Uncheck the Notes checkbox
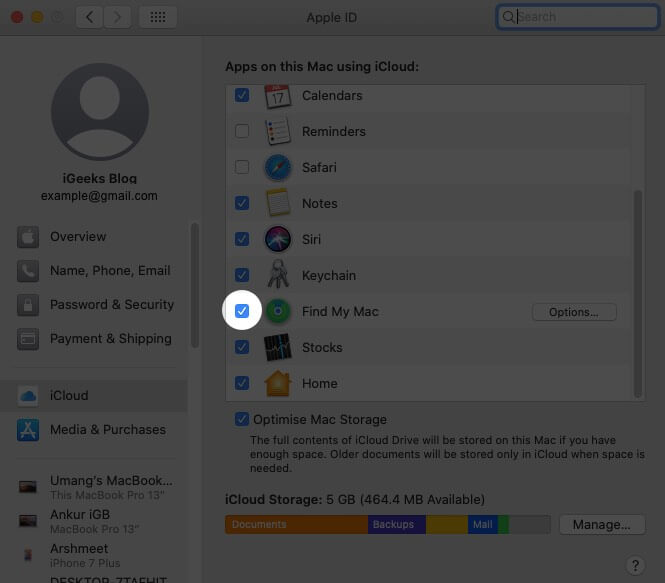The image size is (665, 583). 242,203
